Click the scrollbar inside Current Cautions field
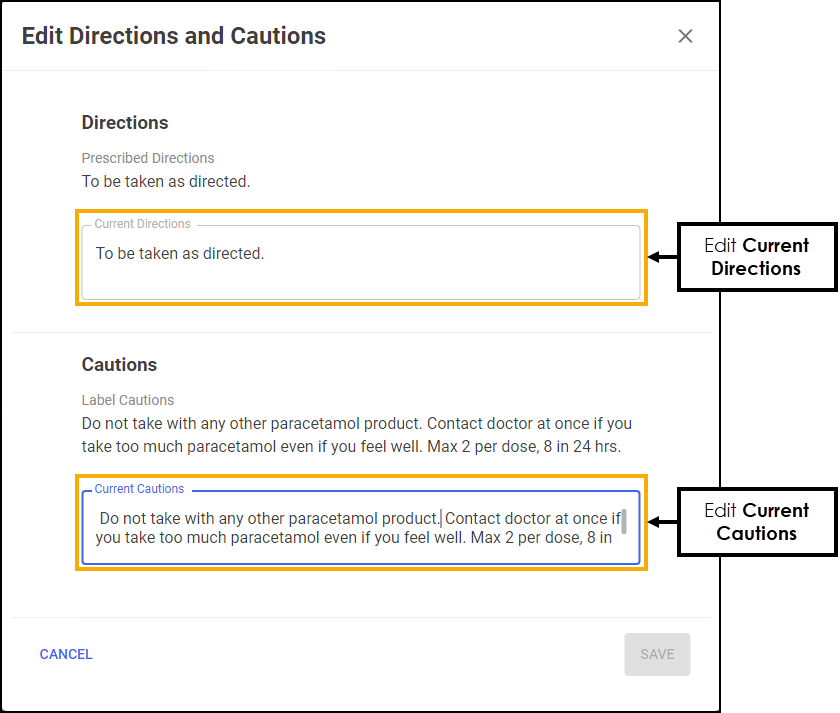The image size is (840, 713). [x=624, y=522]
